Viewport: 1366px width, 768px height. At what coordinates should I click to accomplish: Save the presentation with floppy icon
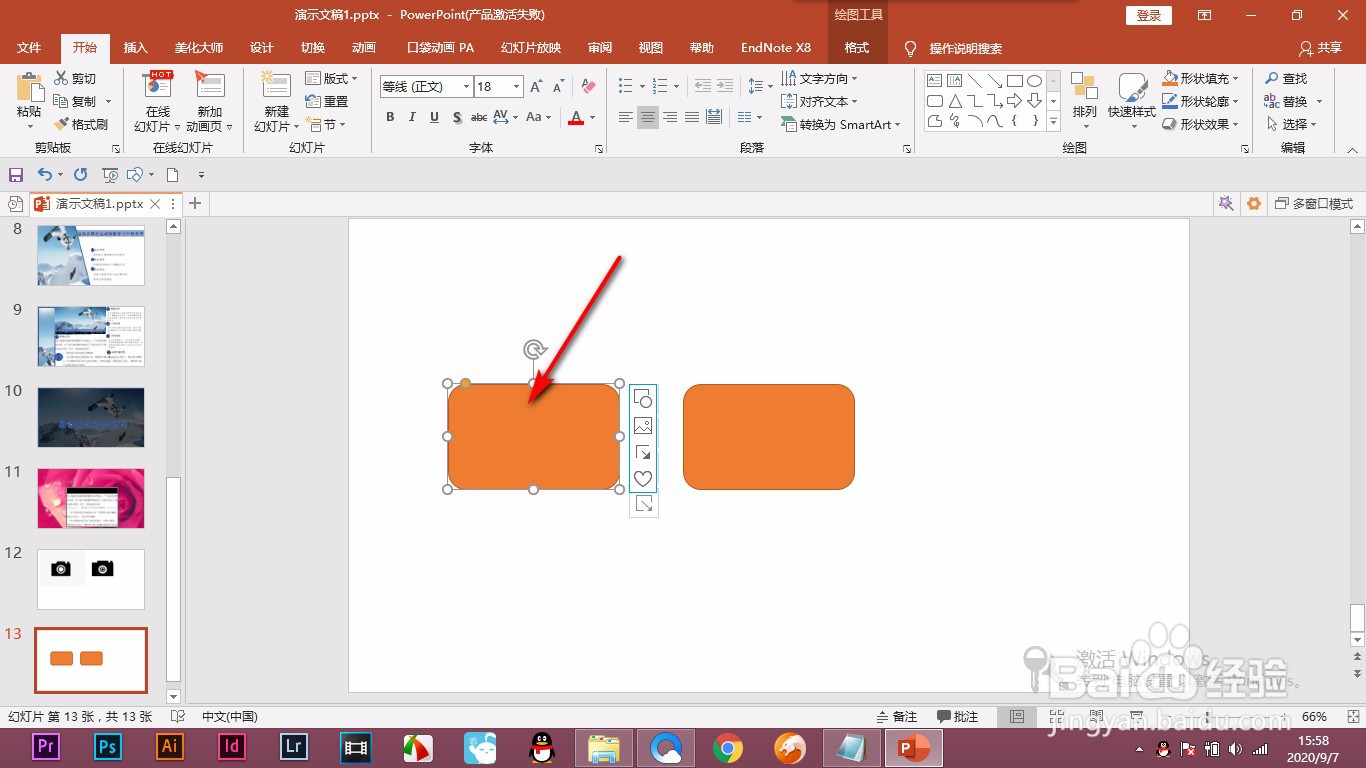click(16, 175)
